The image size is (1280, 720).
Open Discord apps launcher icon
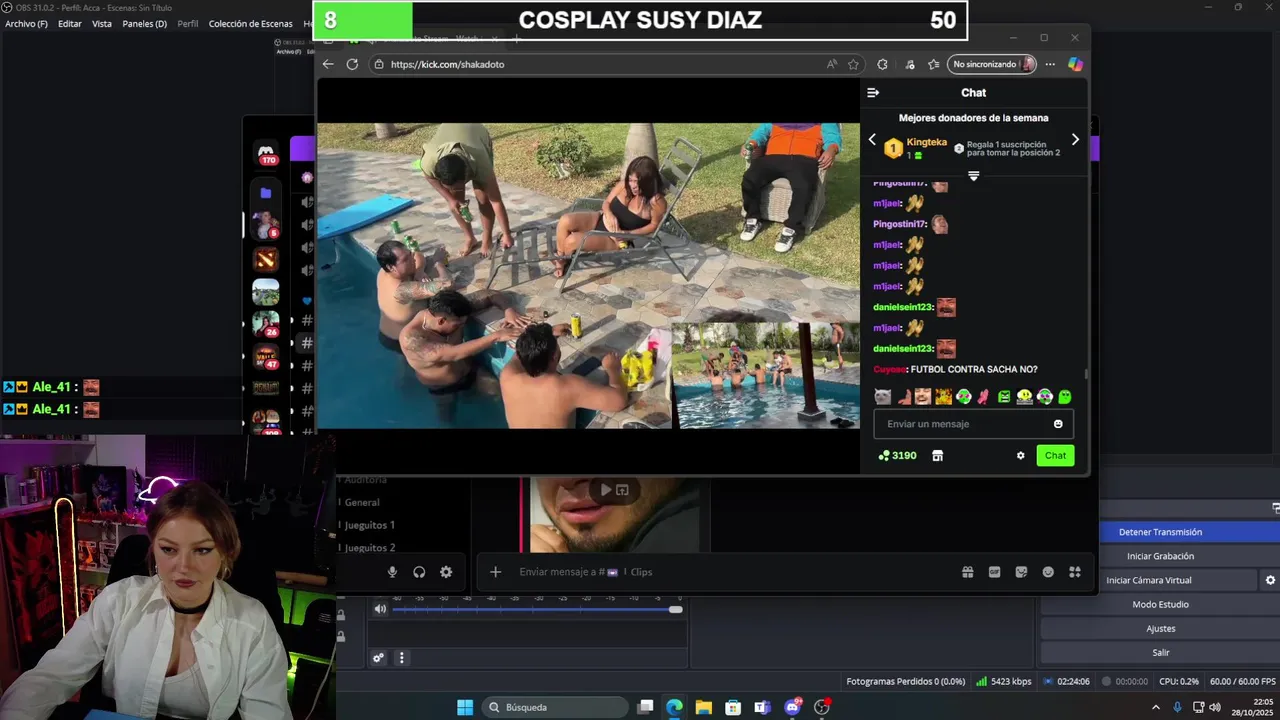pyautogui.click(x=1075, y=572)
